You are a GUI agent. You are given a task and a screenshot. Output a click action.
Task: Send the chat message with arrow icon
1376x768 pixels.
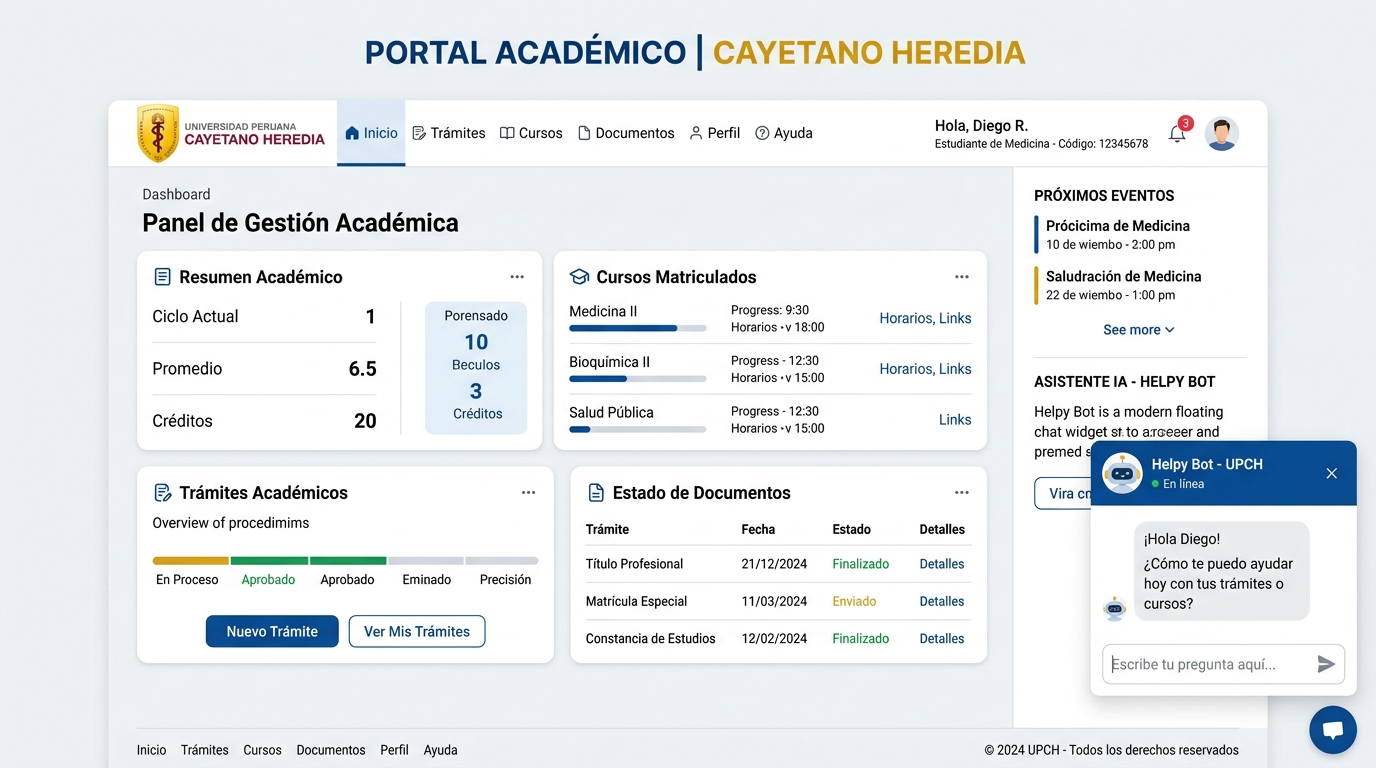click(1326, 664)
